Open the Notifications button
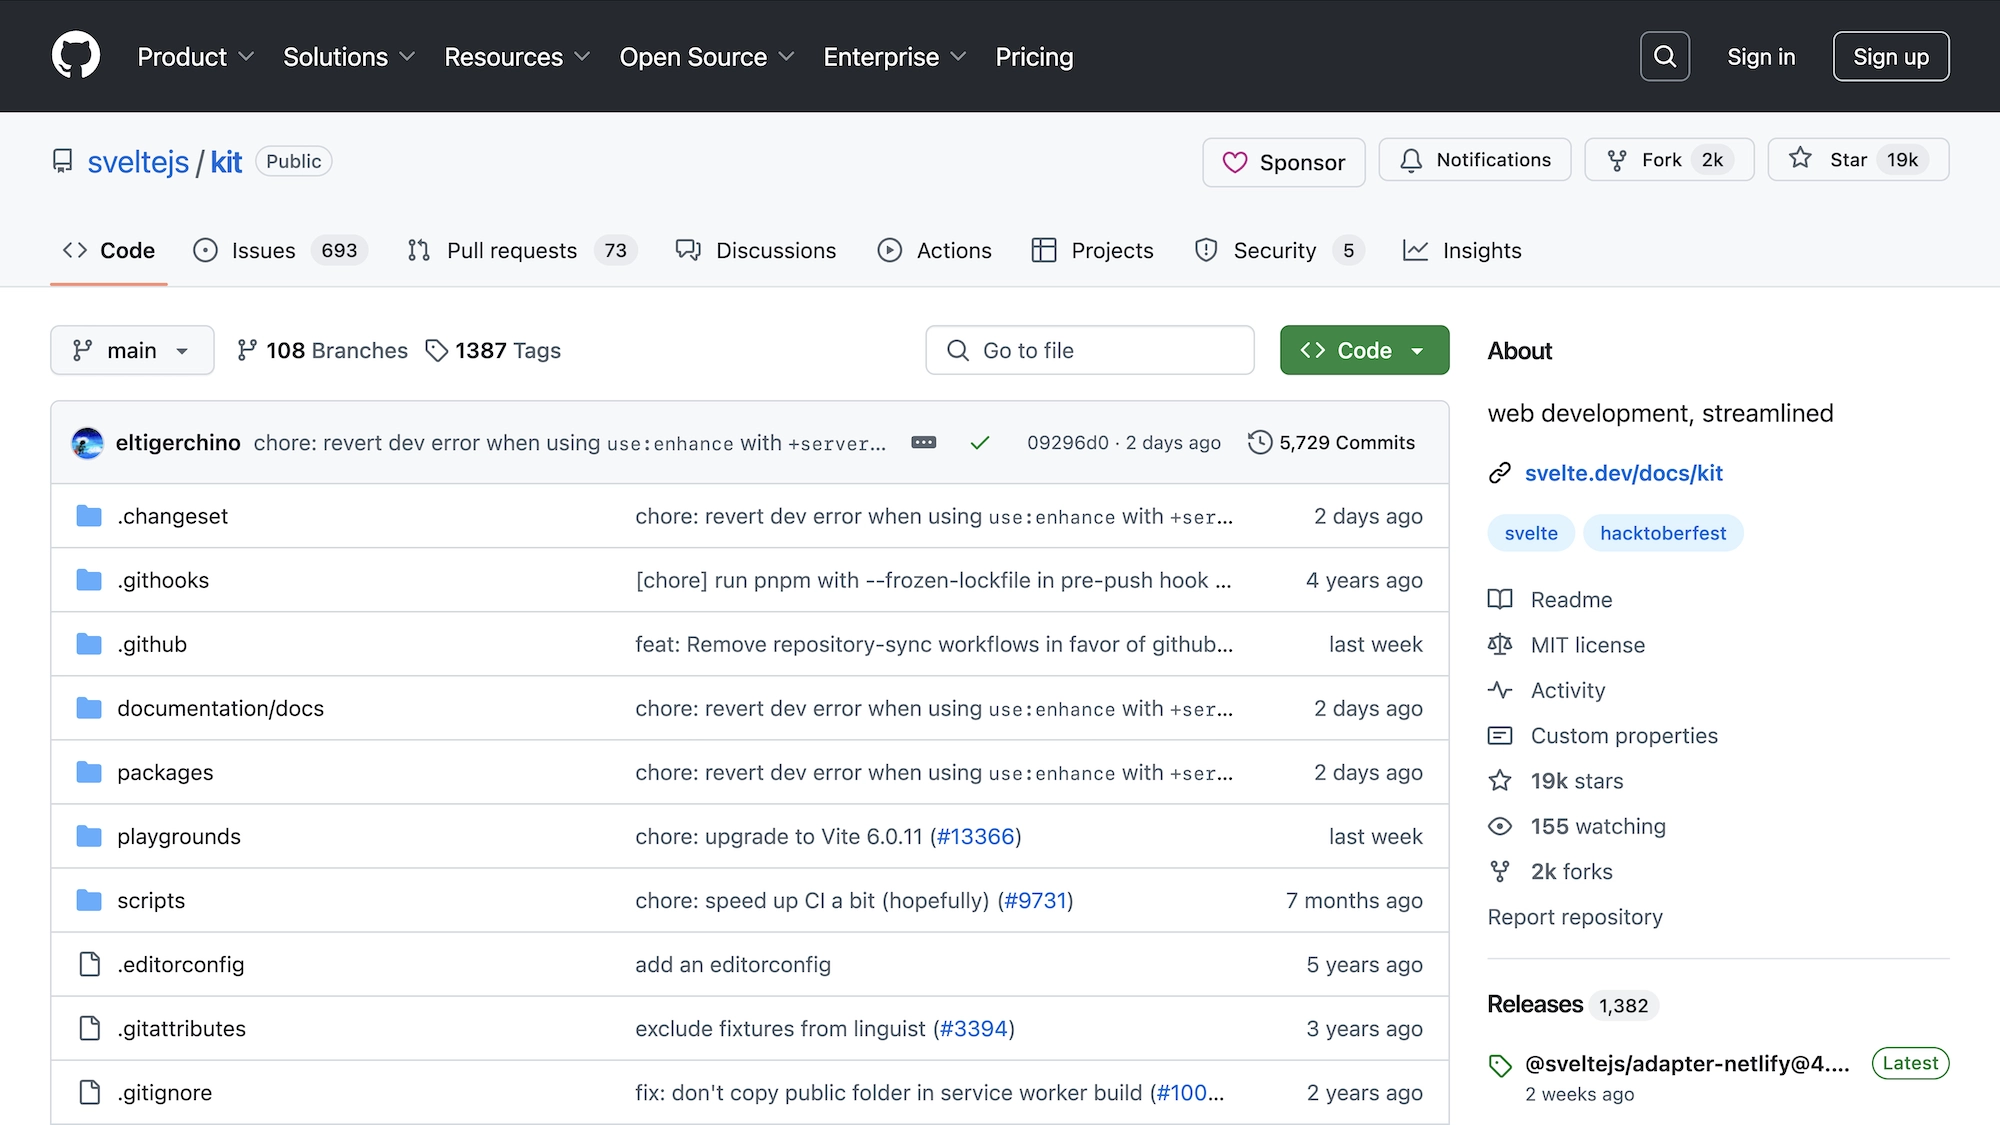 pyautogui.click(x=1475, y=160)
